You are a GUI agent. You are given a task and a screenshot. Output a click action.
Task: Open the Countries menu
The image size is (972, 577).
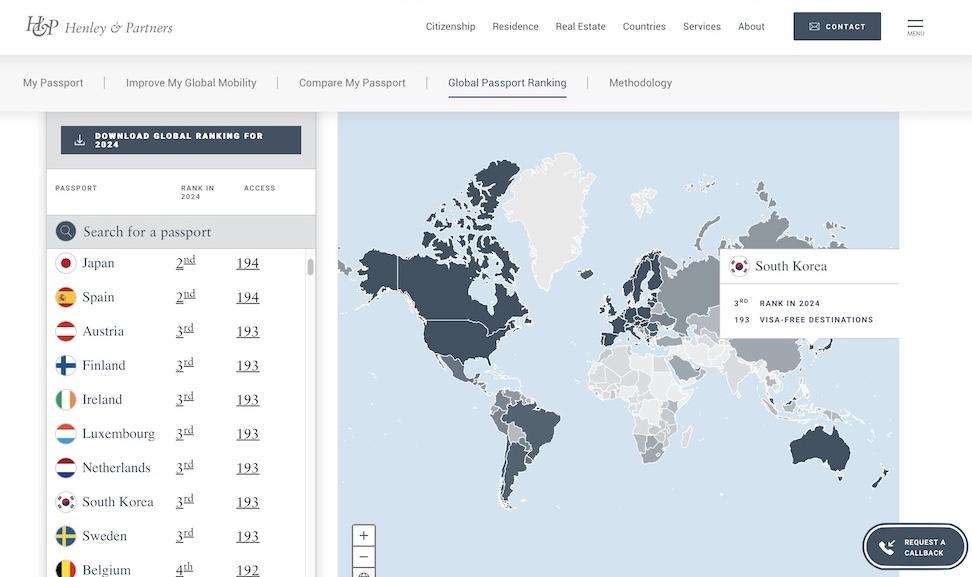pos(644,27)
